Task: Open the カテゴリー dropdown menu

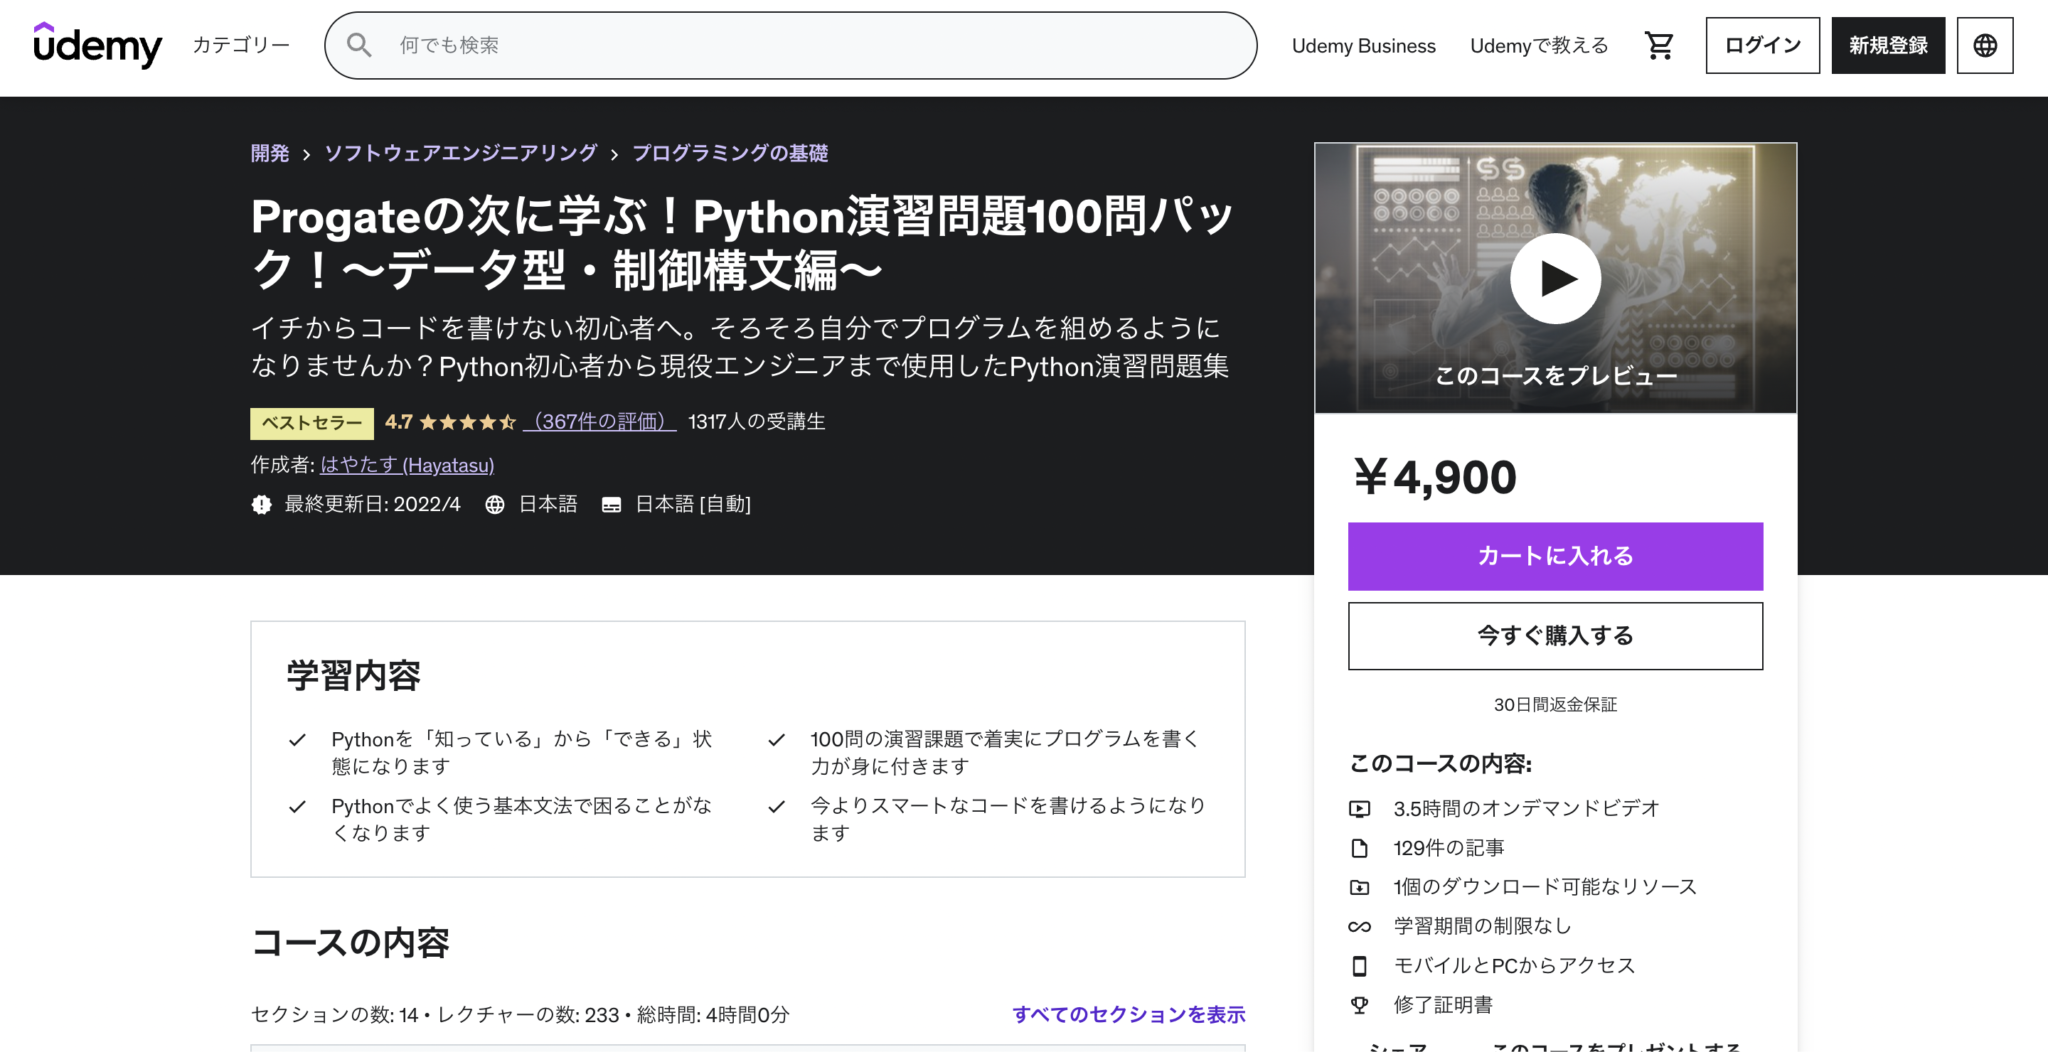Action: tap(239, 44)
